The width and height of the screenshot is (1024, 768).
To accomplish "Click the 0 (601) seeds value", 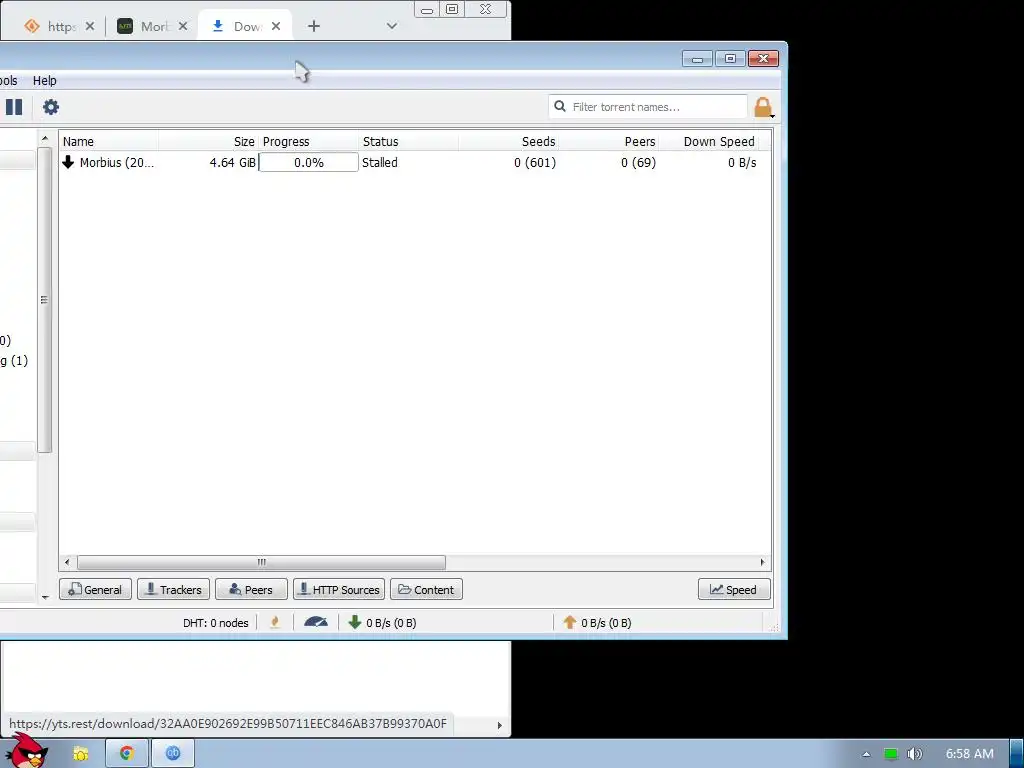I will (535, 163).
